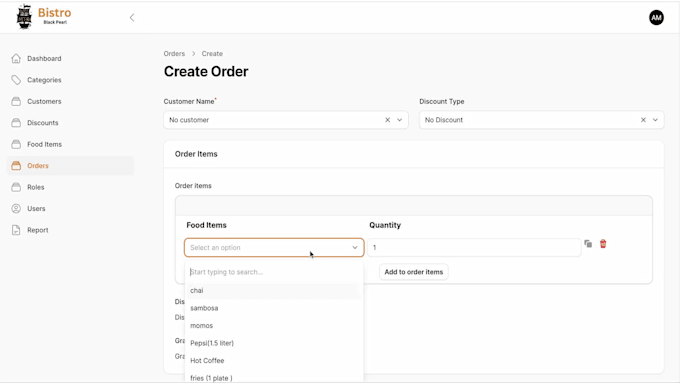Screen dimensions: 680x383
Task: Duplicate the order item row
Action: [x=588, y=244]
